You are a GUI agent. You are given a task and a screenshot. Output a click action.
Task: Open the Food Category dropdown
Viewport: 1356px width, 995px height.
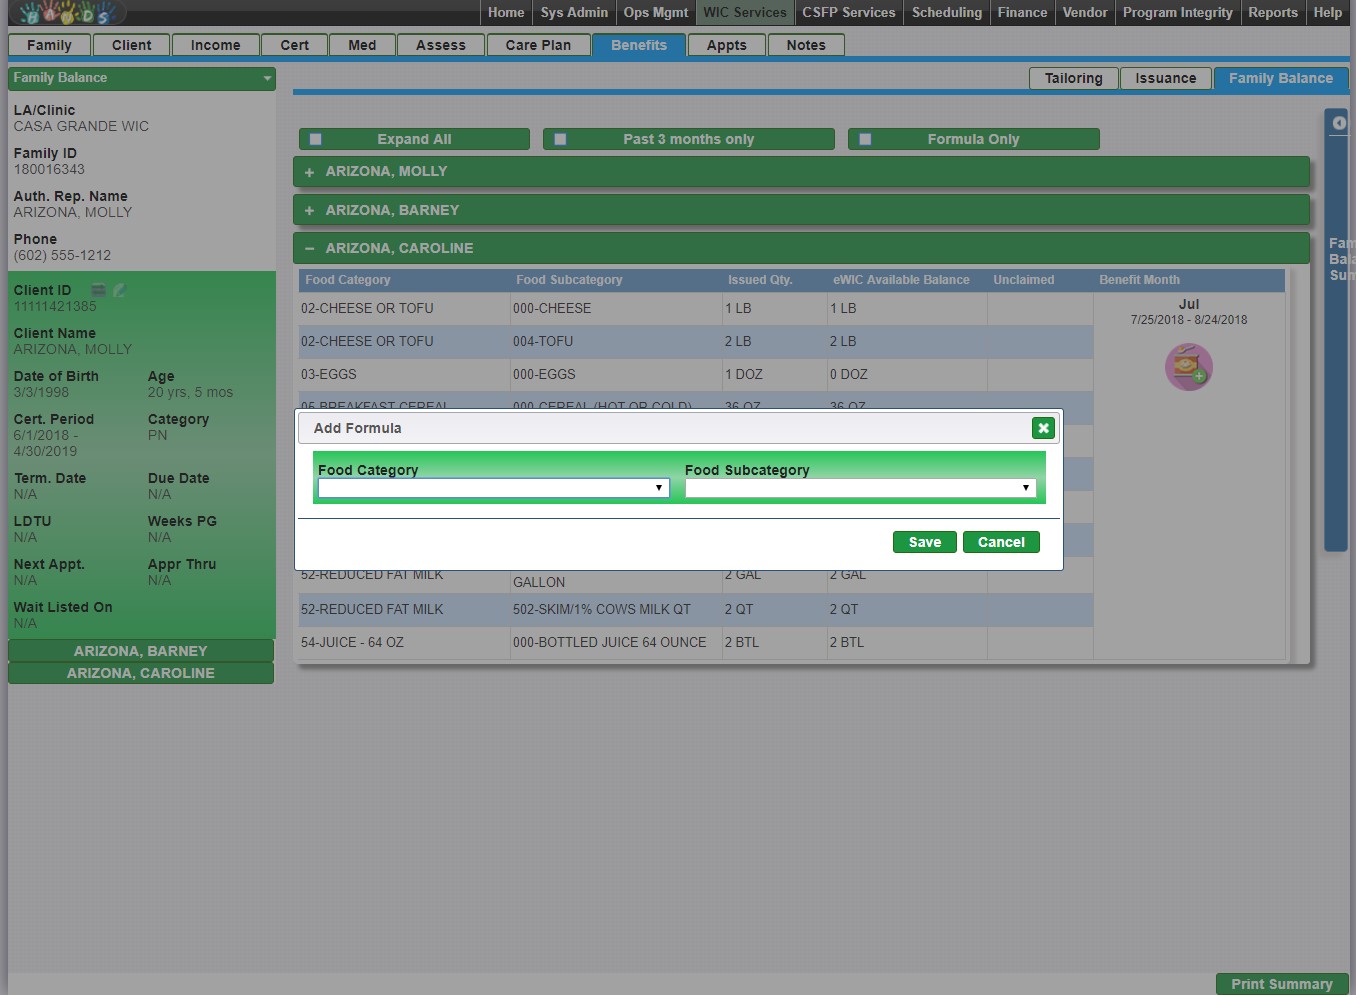(x=493, y=488)
